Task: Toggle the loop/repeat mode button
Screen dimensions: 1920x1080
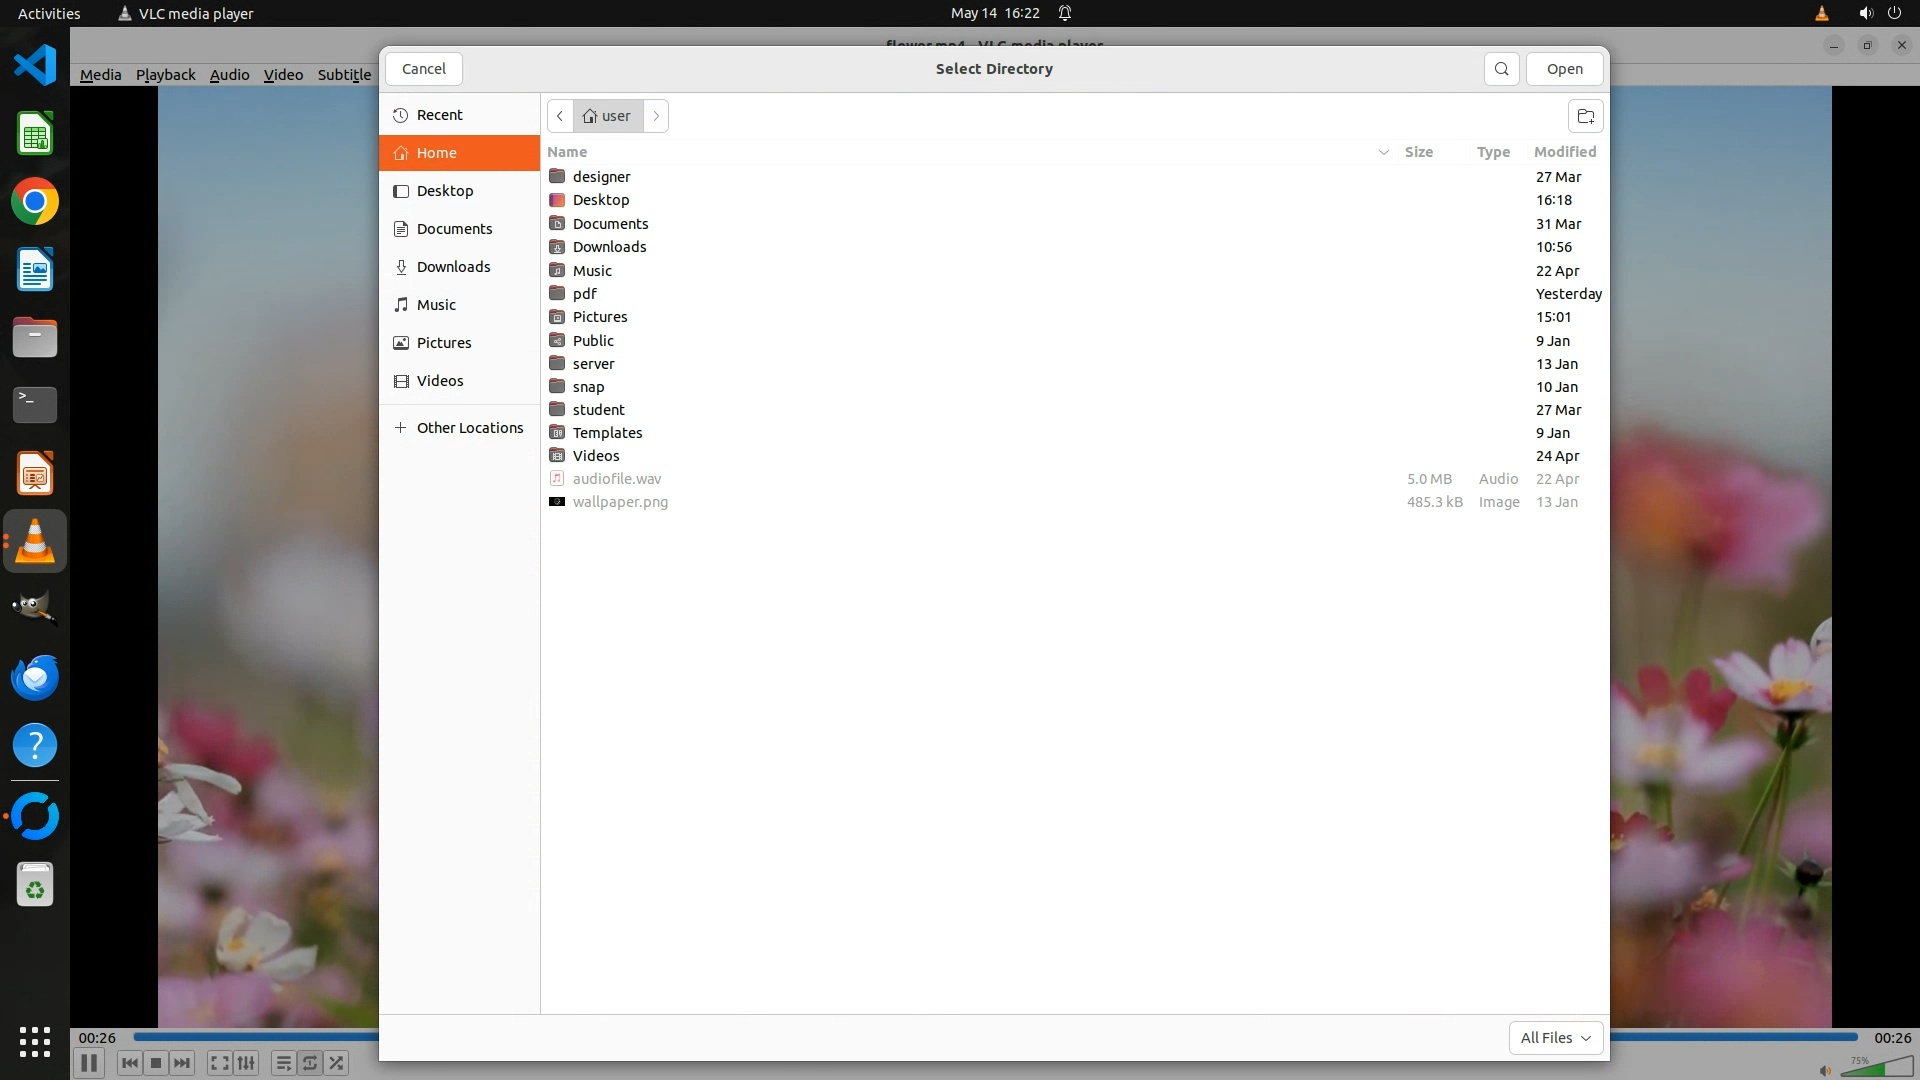Action: coord(310,1063)
